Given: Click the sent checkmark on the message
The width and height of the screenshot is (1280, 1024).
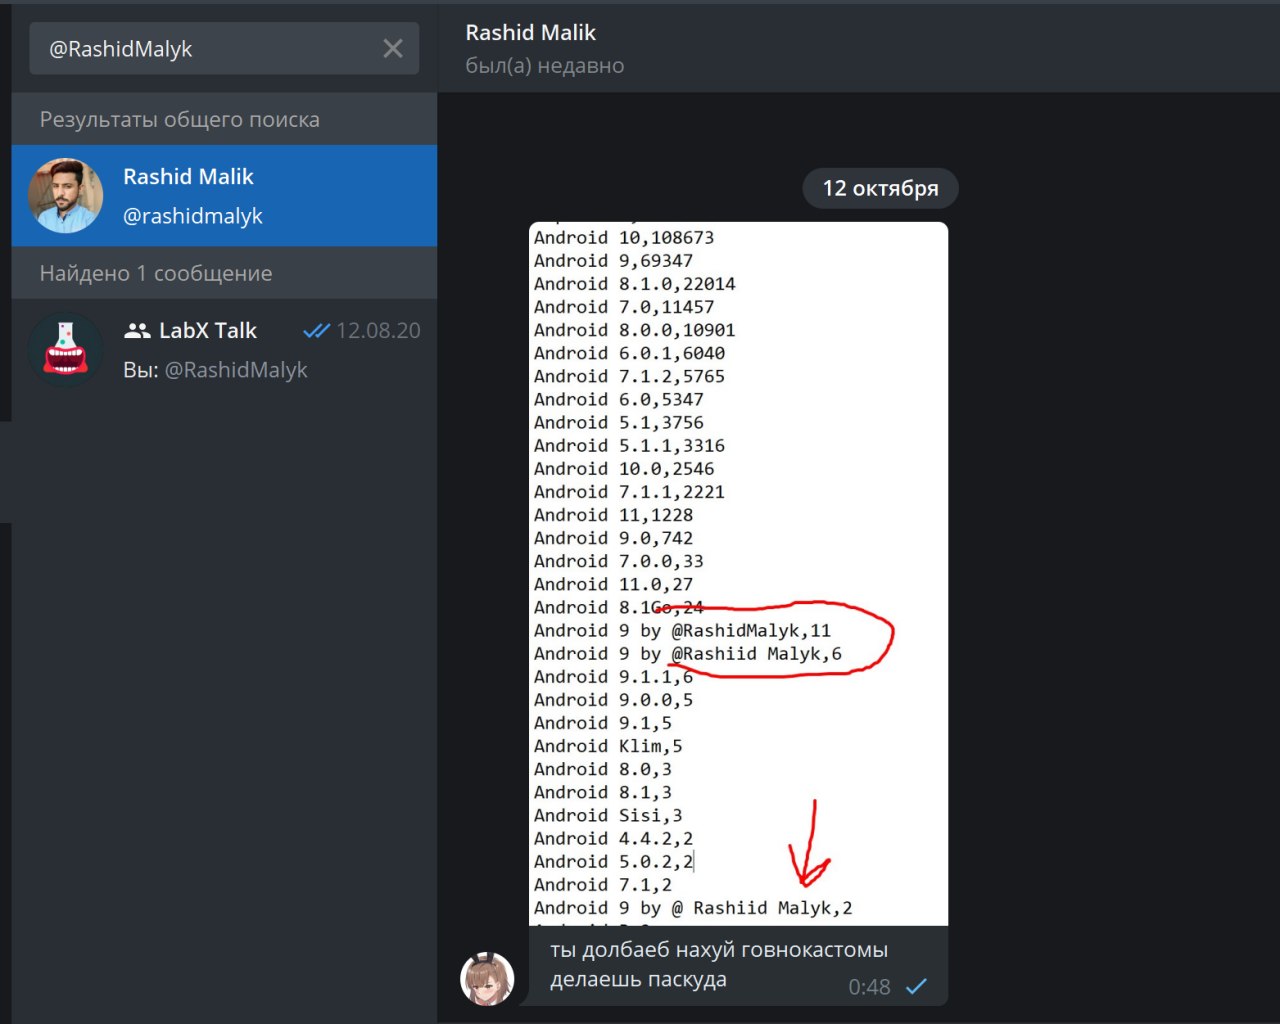Looking at the screenshot, I should 916,987.
